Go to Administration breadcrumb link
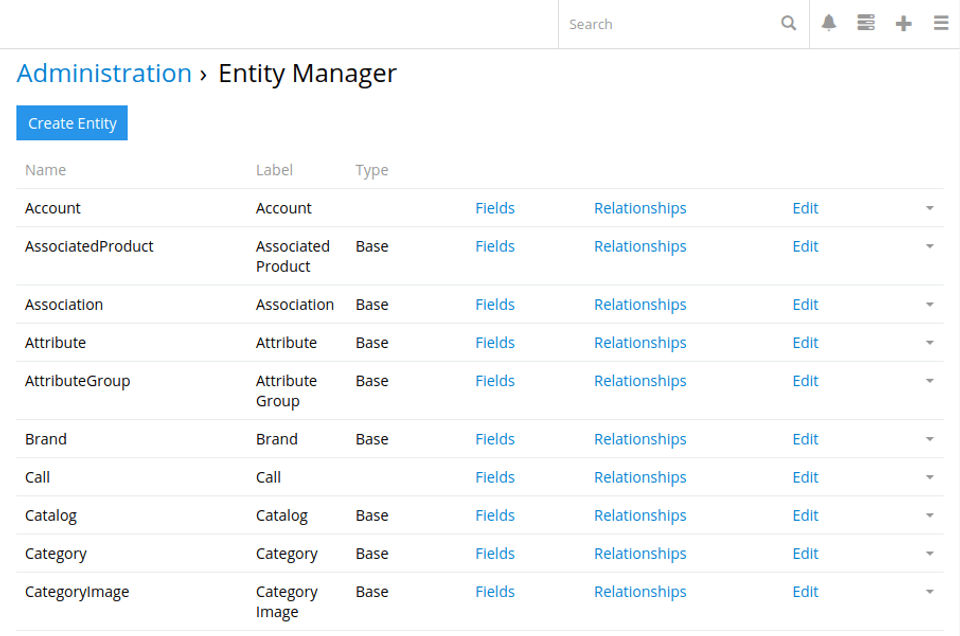960x636 pixels. point(104,73)
